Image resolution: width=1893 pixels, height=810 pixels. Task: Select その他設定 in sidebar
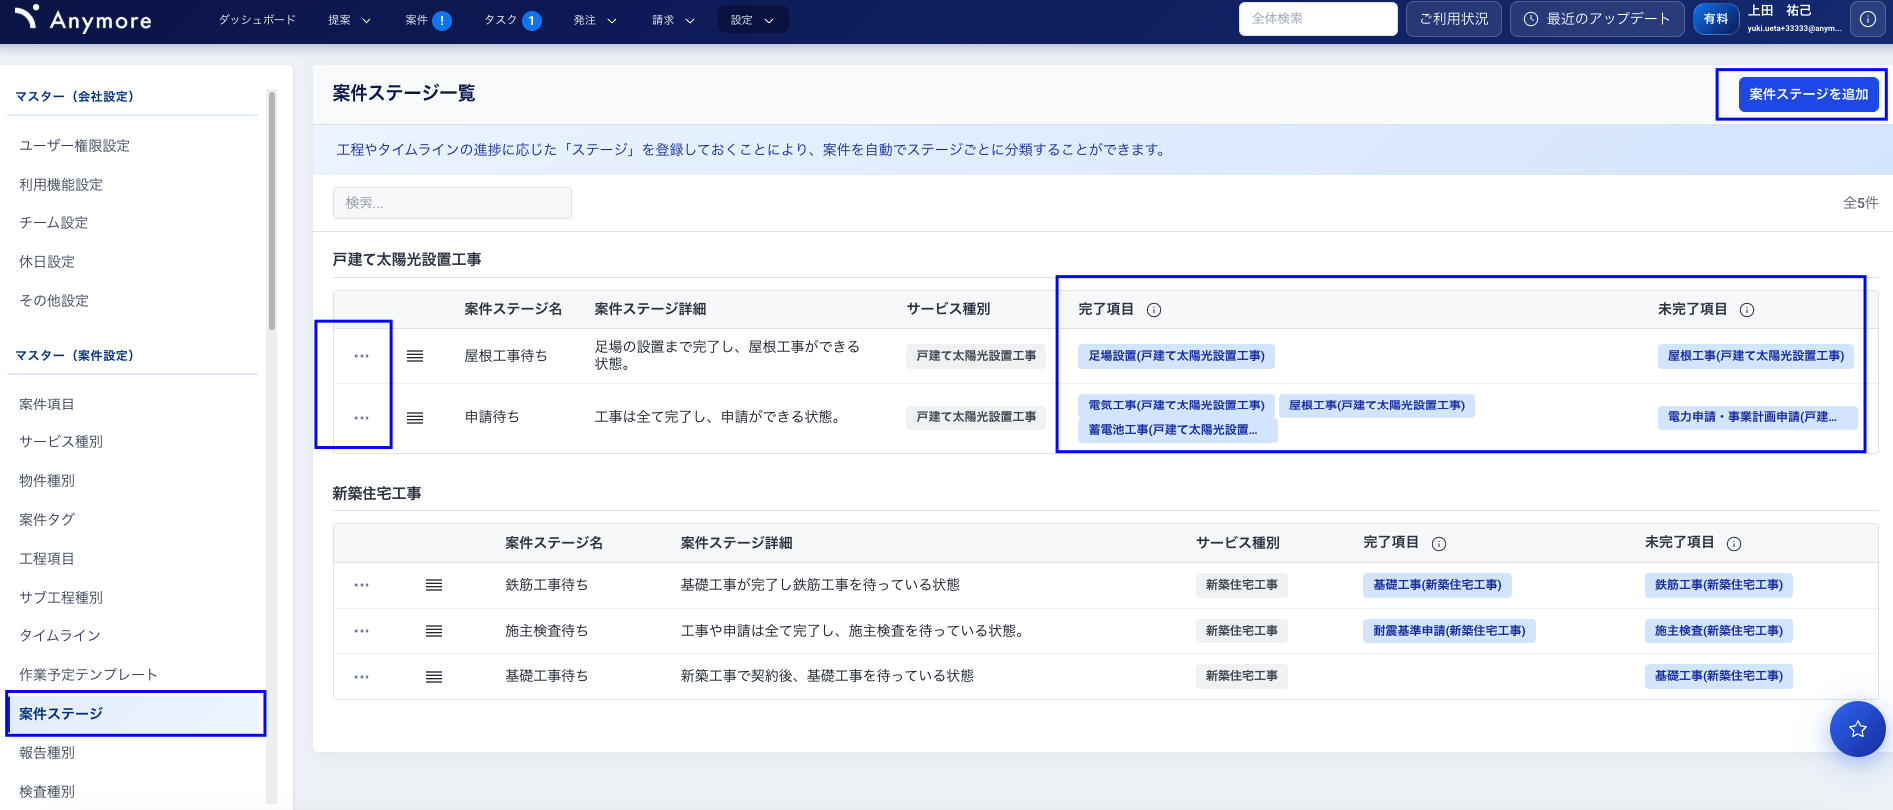54,301
